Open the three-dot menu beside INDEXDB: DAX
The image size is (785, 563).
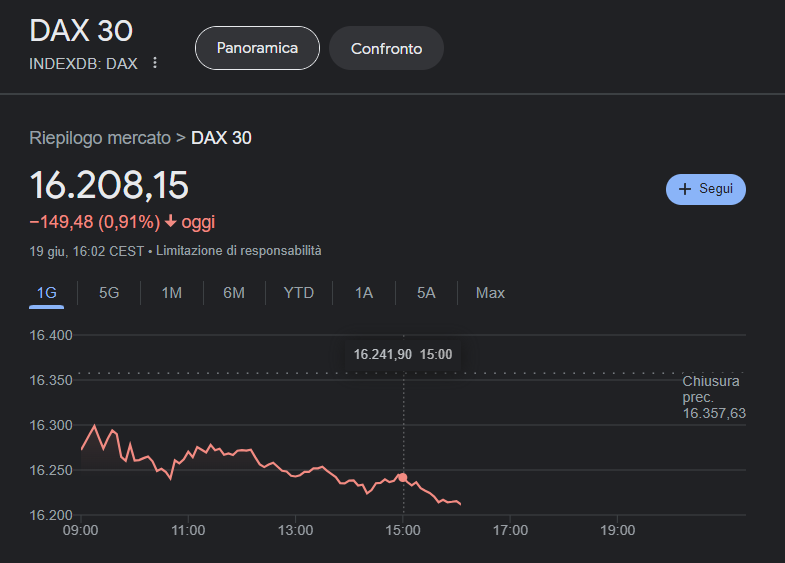click(x=154, y=63)
